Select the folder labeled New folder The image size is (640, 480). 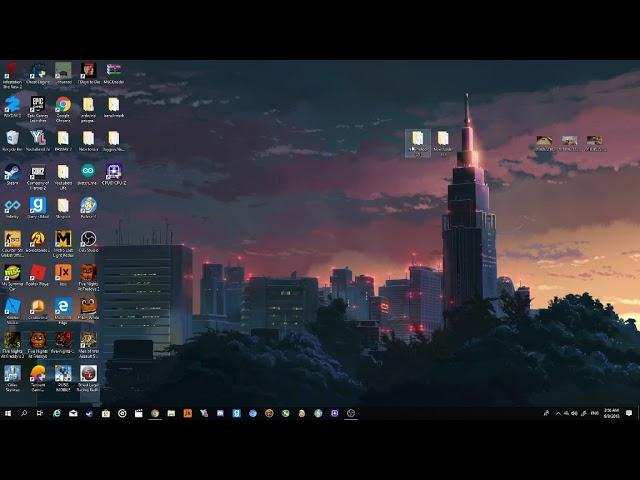pos(88,141)
